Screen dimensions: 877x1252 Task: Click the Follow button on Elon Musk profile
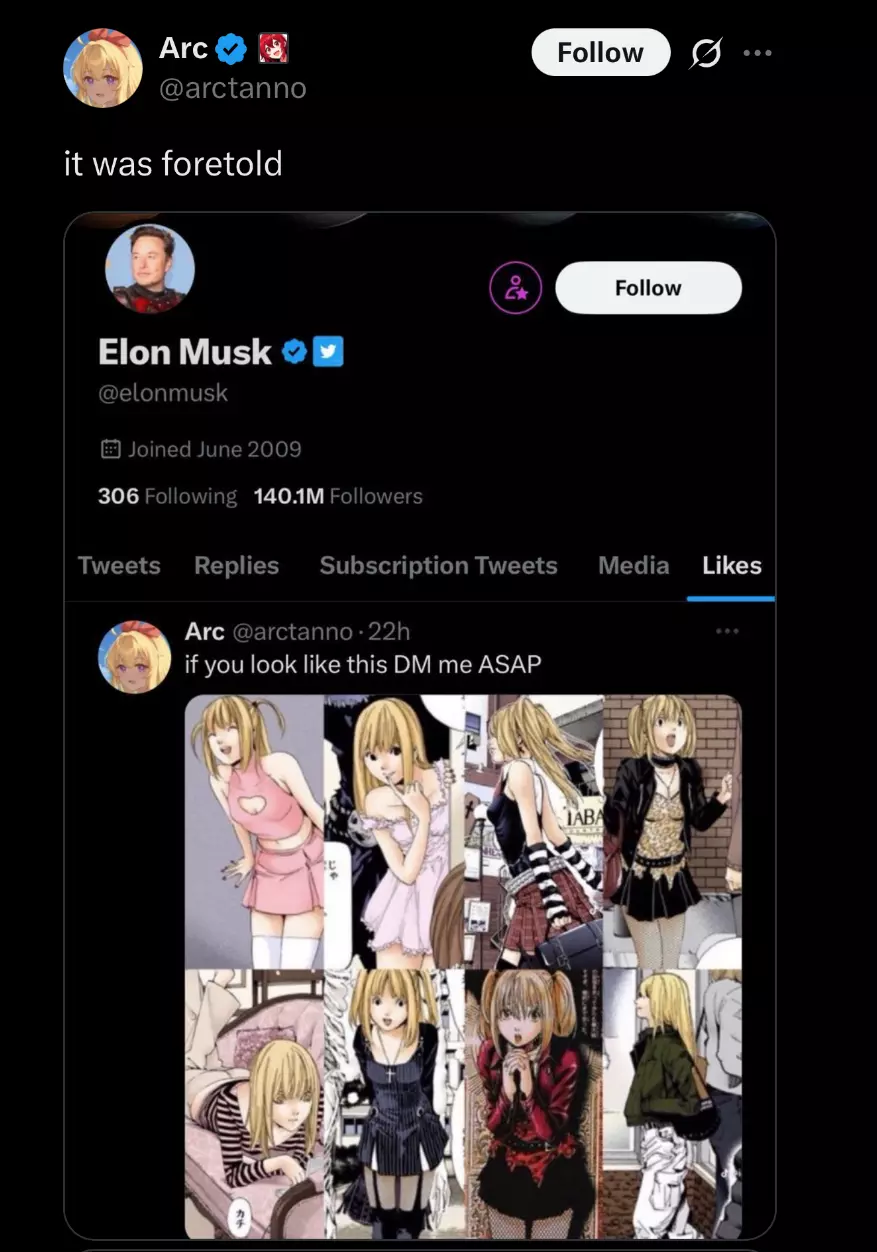tap(648, 288)
